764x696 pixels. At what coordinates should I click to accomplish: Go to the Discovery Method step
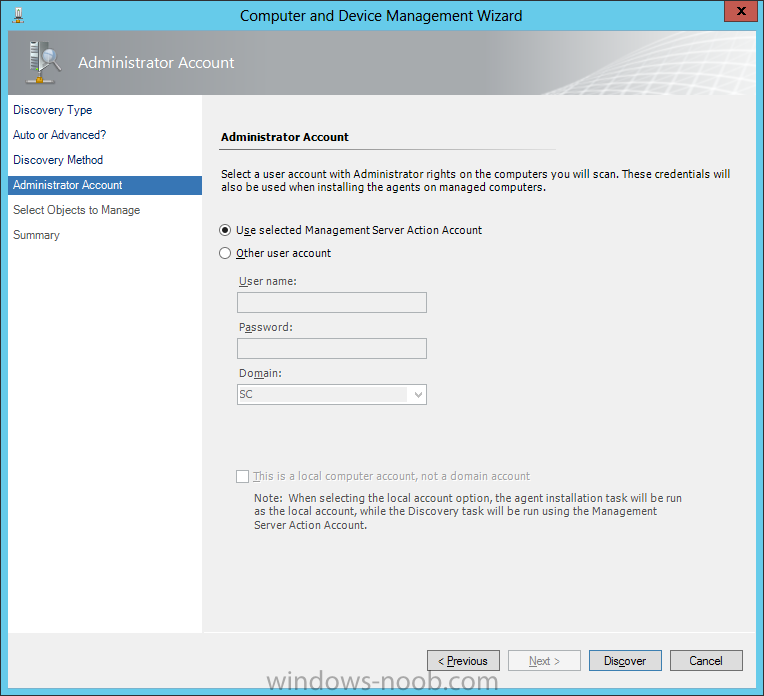tap(58, 160)
